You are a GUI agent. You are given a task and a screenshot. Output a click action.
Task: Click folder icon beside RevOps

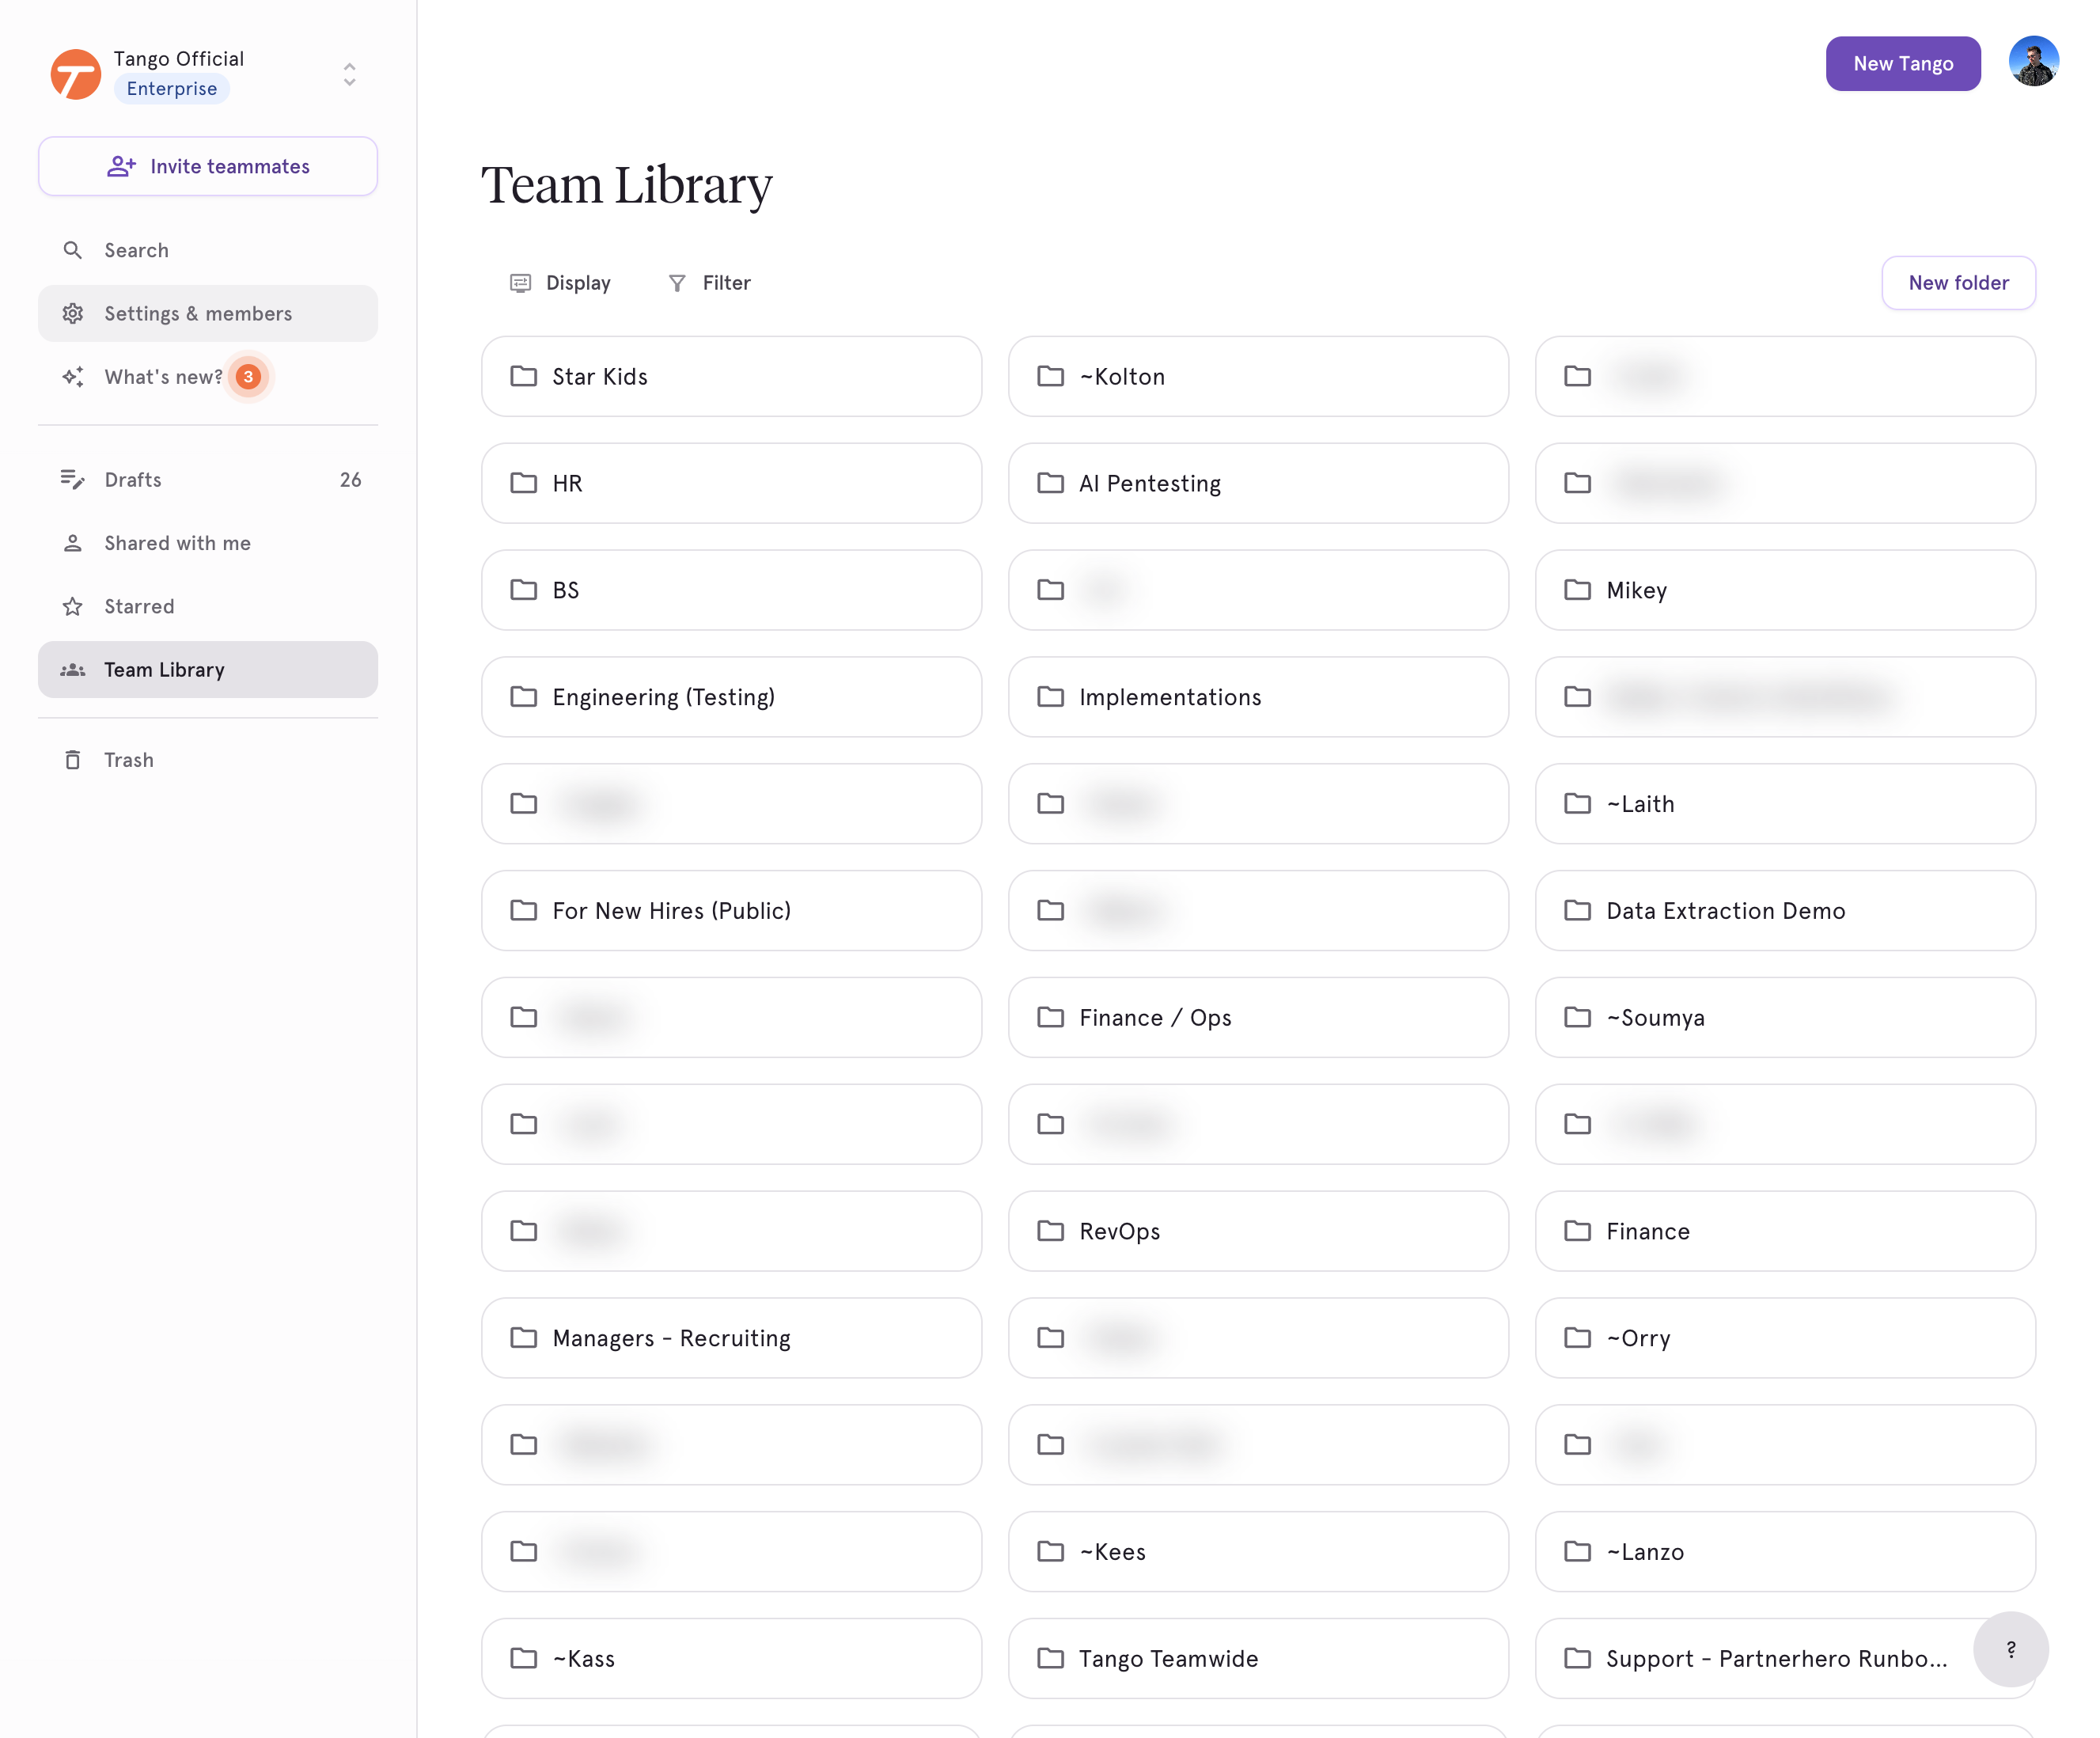1050,1231
